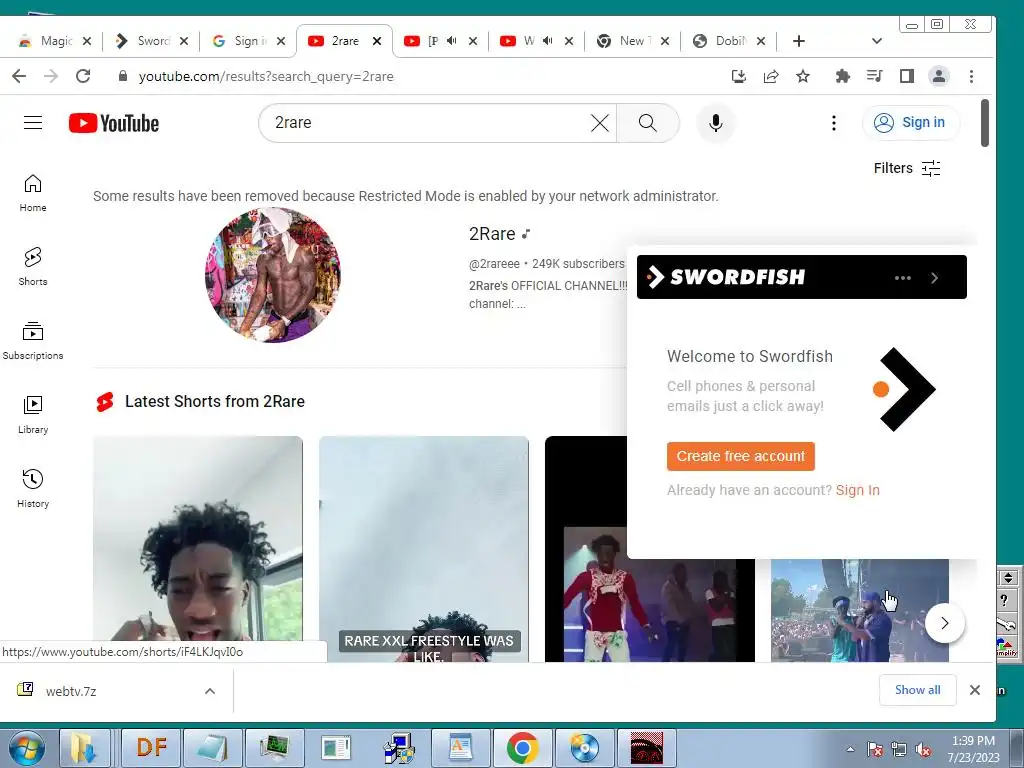Open the webtv.7z download

71,691
